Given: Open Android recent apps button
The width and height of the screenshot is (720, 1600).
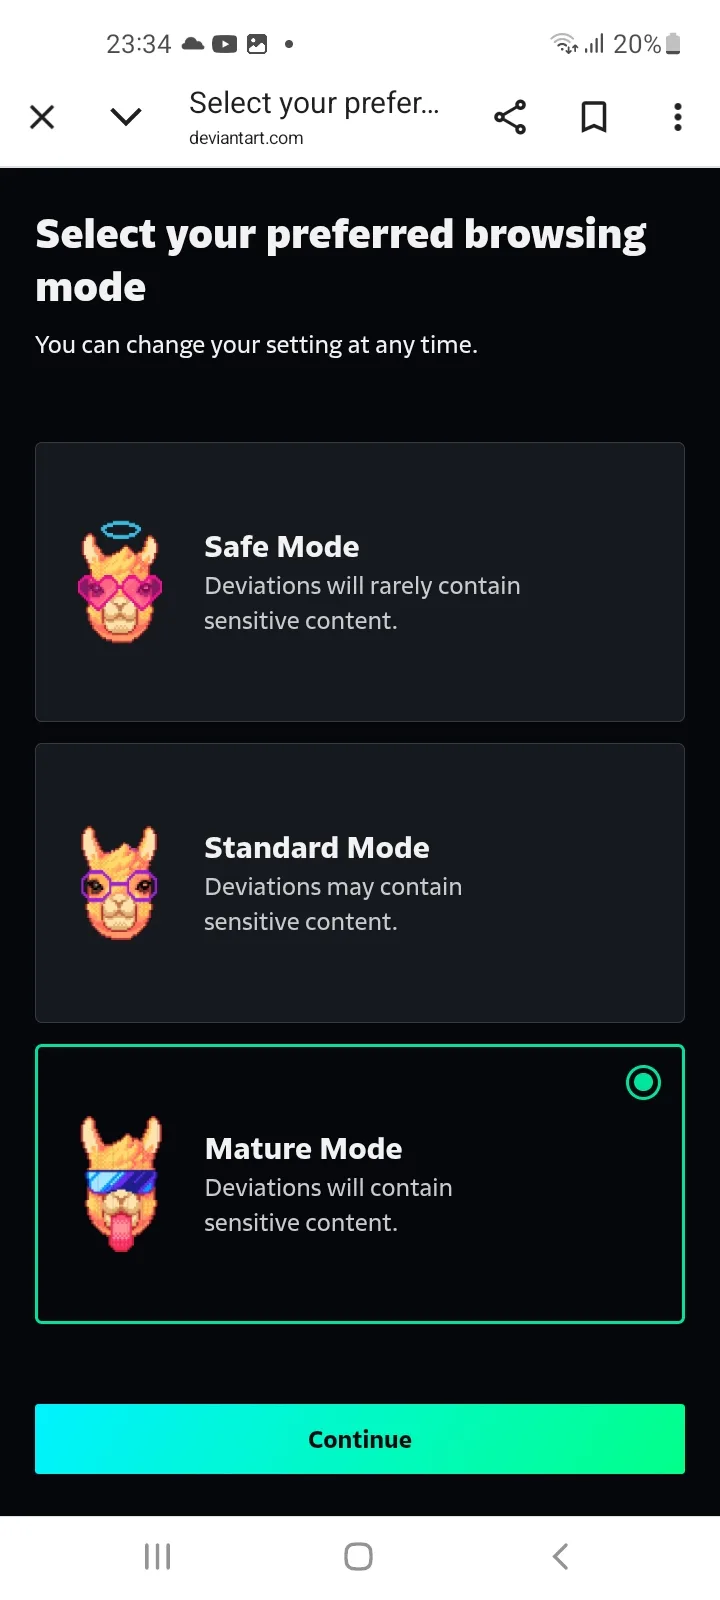Looking at the screenshot, I should coord(158,1556).
